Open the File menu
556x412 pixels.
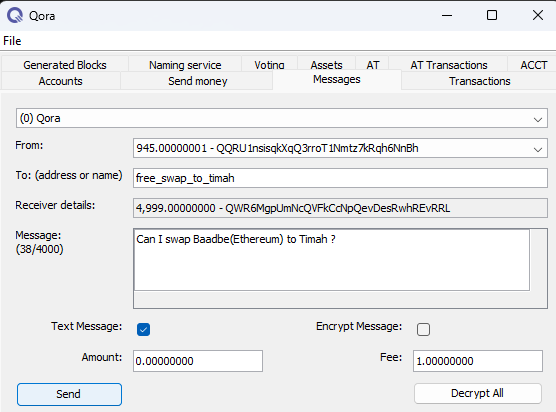click(x=12, y=41)
